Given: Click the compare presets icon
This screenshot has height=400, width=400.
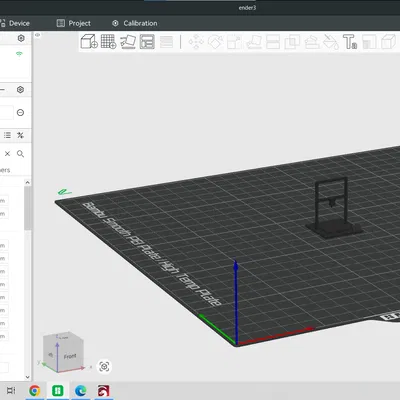Looking at the screenshot, I should click(20, 135).
